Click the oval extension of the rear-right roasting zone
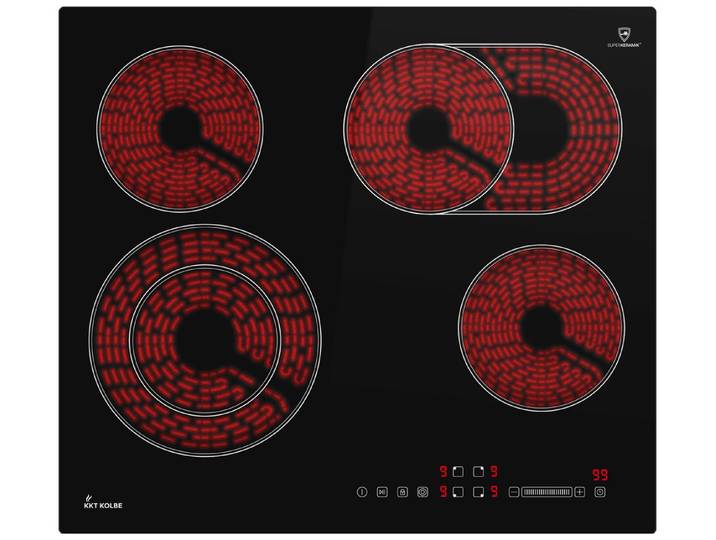This screenshot has width=716, height=540. [x=566, y=129]
